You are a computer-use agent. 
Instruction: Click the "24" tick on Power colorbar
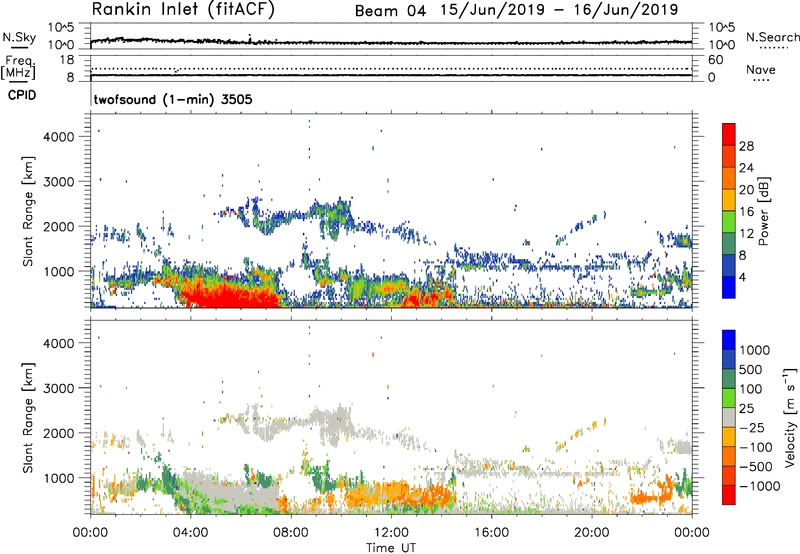(746, 168)
